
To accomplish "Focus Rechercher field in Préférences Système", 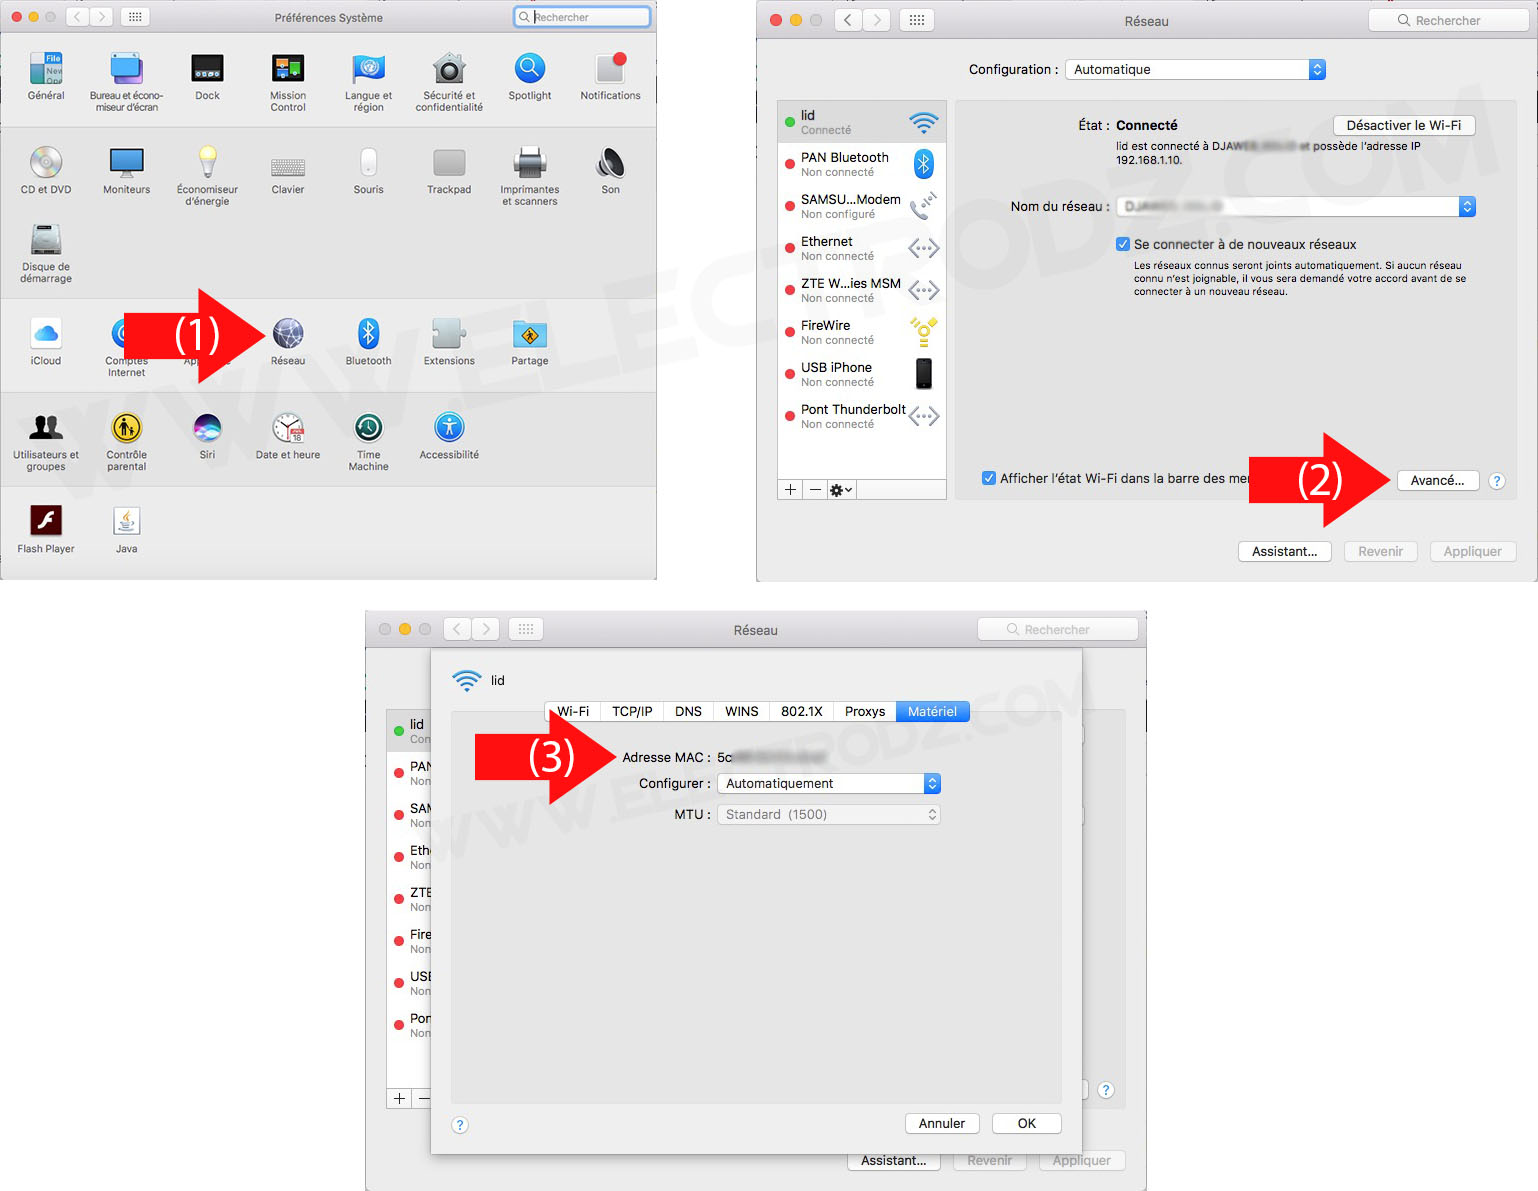I will tap(582, 17).
